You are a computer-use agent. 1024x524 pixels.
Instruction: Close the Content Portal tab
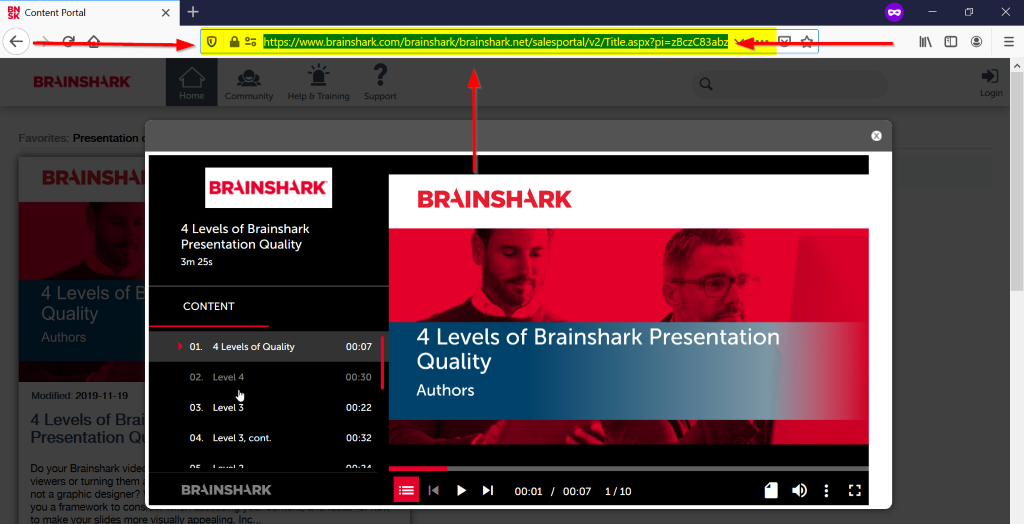[166, 12]
